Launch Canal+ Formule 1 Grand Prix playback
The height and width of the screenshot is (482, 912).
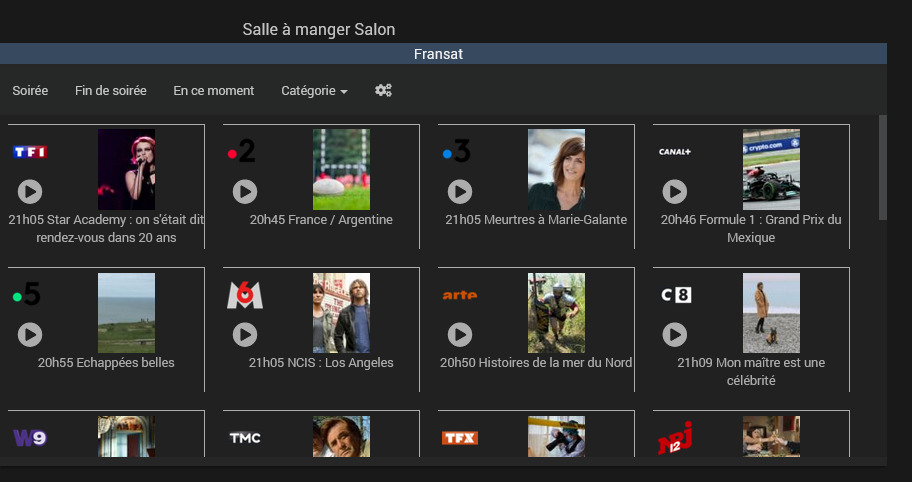(675, 191)
